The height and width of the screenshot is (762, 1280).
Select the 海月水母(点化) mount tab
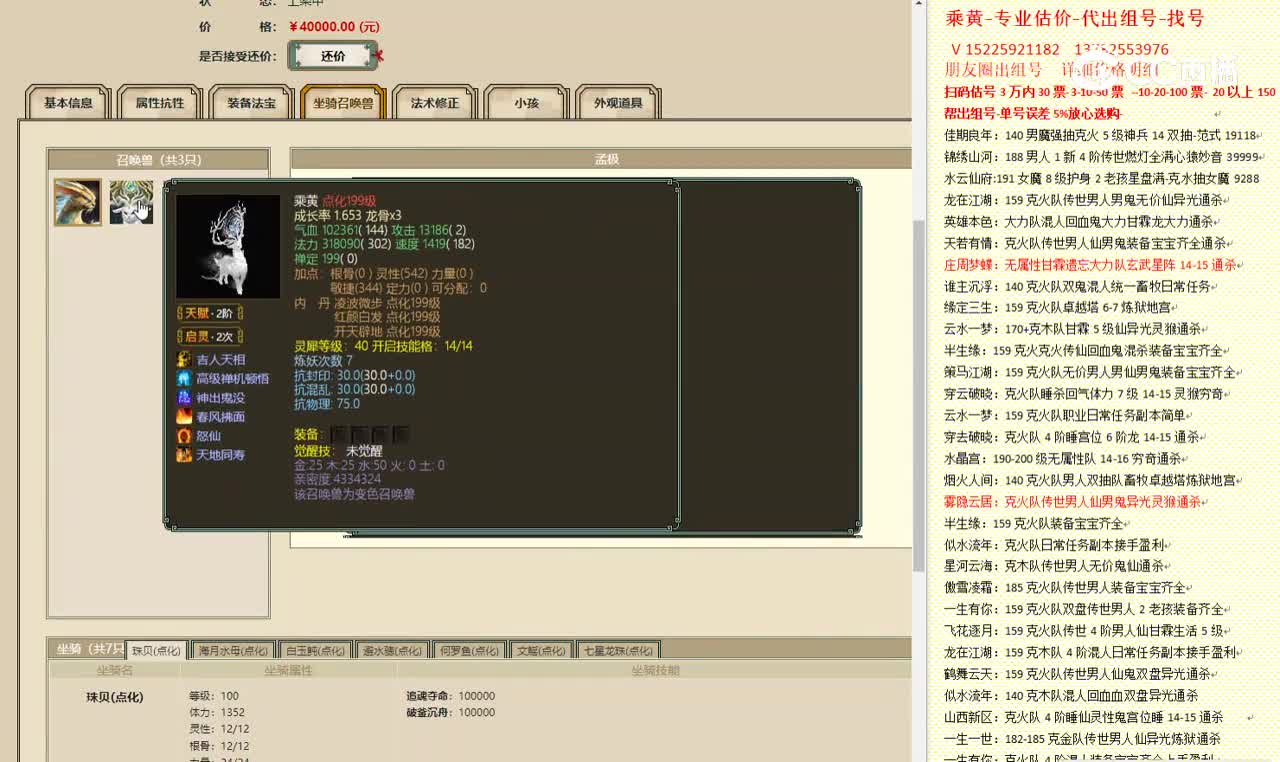(x=232, y=650)
